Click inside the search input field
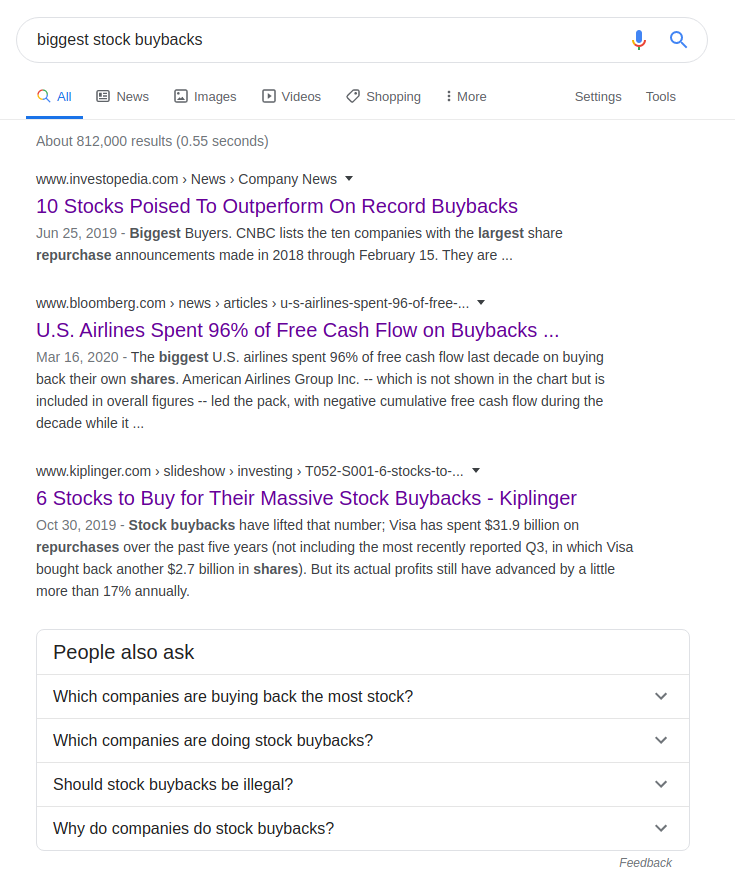Image resolution: width=735 pixels, height=893 pixels. (x=300, y=40)
